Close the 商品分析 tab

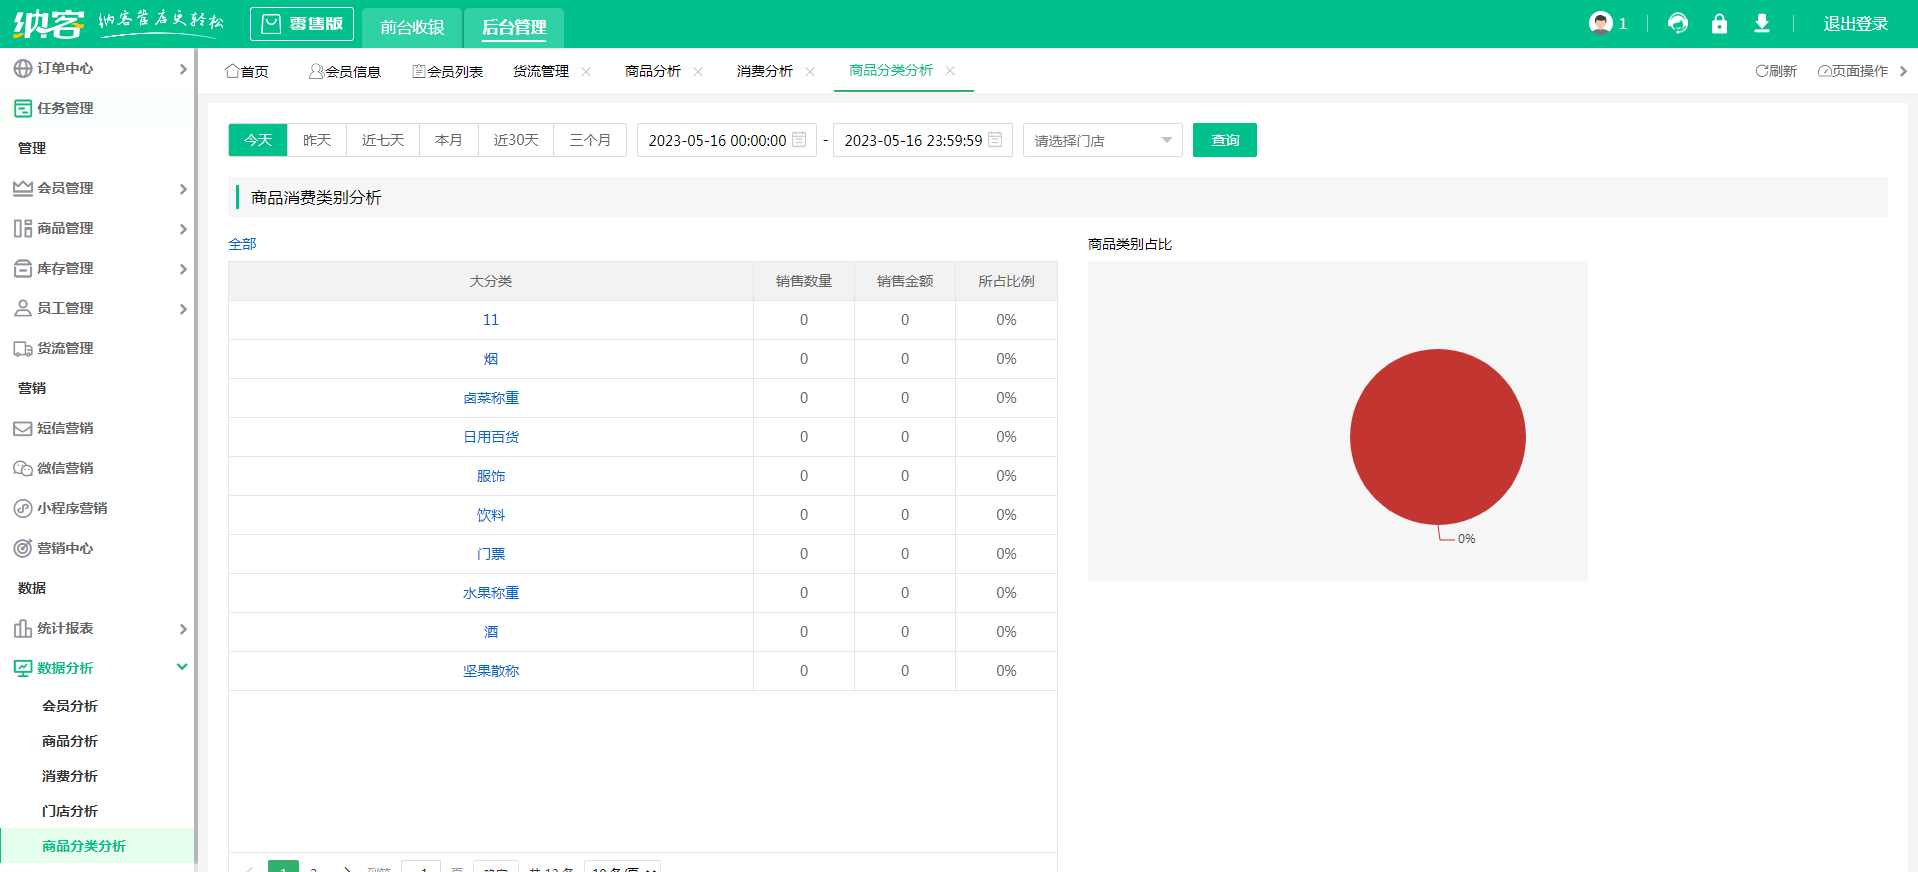[x=698, y=71]
